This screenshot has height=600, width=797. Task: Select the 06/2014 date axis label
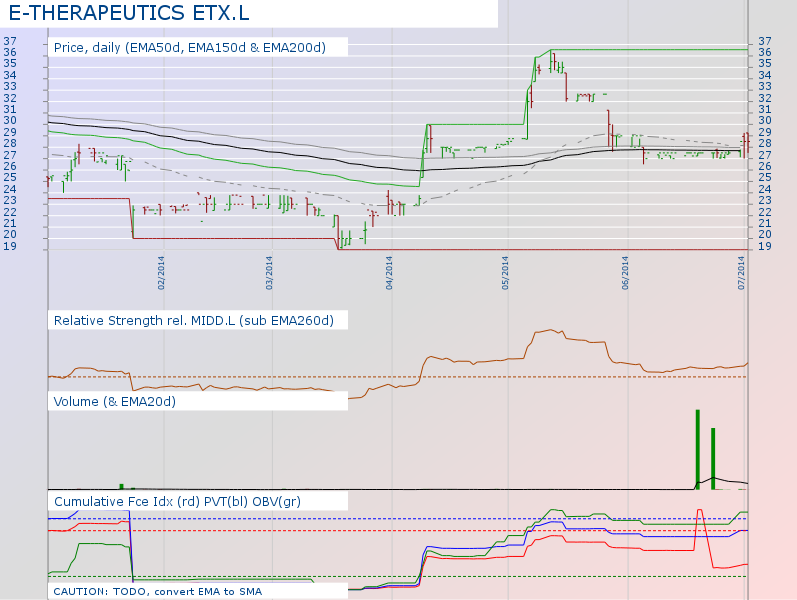point(625,273)
